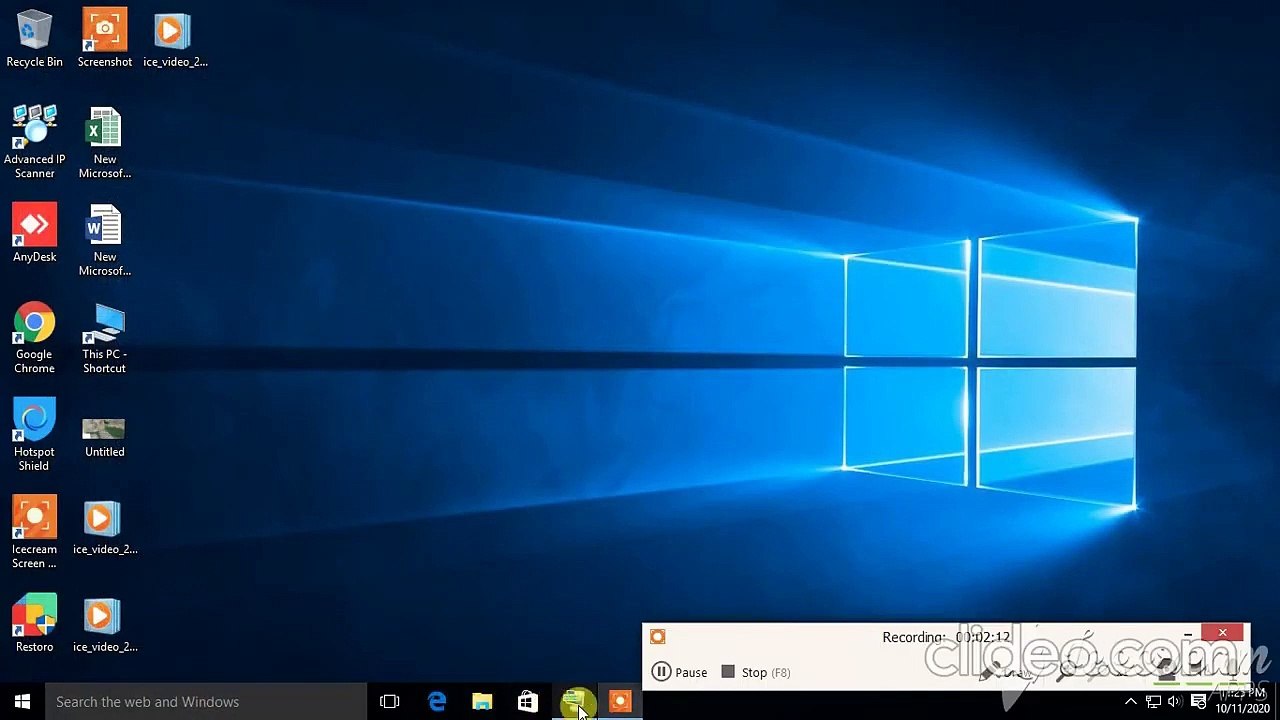
Task: Minimize the recording control panel
Action: point(1187,634)
